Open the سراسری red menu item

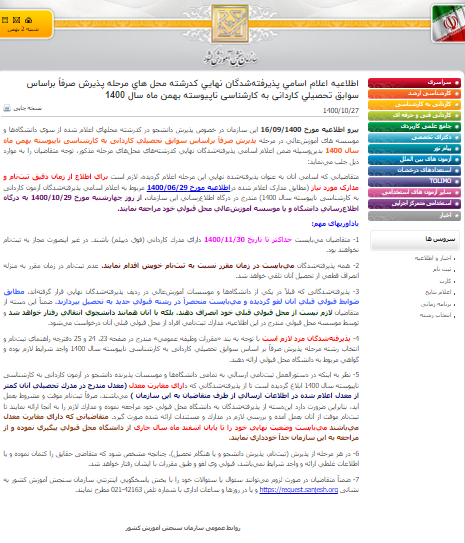point(414,83)
